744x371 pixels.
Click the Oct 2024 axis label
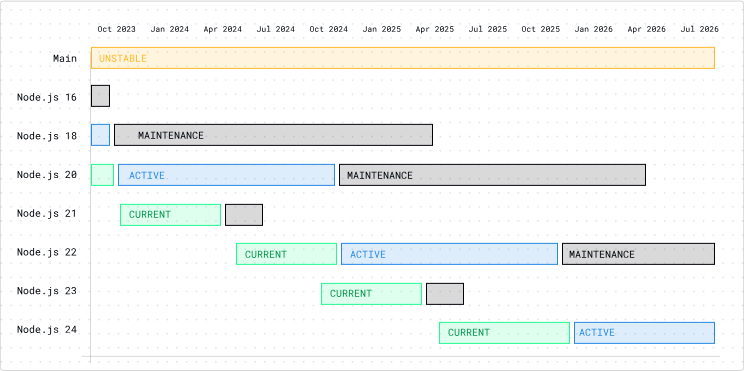(328, 29)
